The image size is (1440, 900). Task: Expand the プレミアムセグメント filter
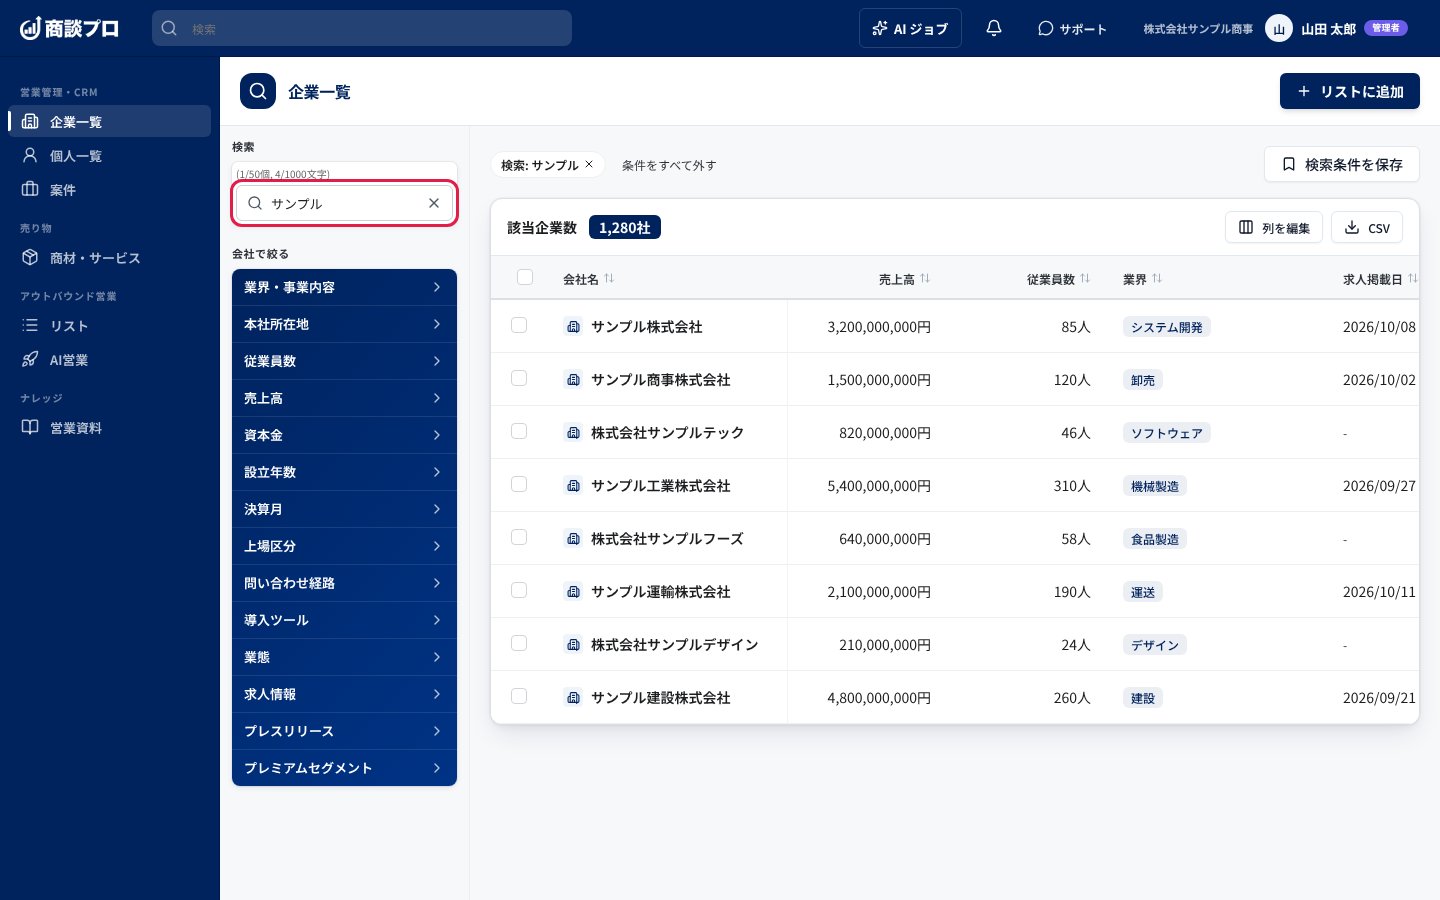(344, 768)
